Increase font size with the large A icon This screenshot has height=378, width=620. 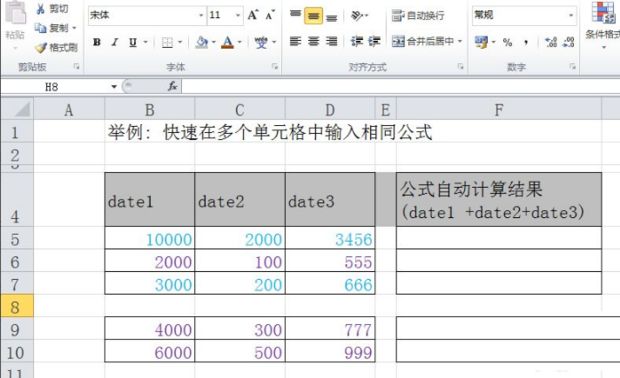252,15
